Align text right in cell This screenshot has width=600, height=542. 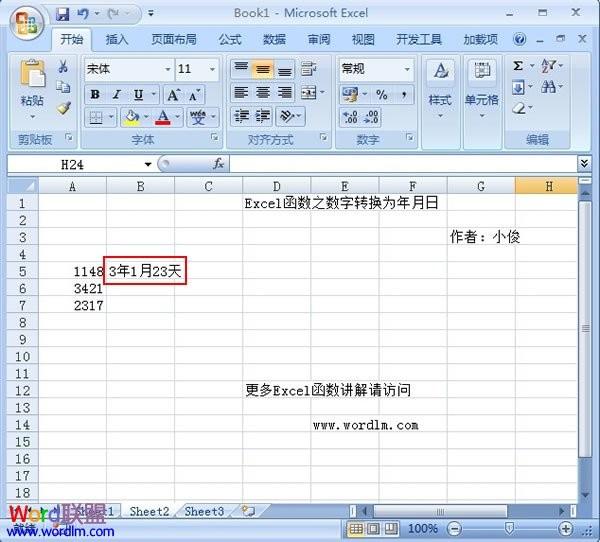tap(285, 93)
